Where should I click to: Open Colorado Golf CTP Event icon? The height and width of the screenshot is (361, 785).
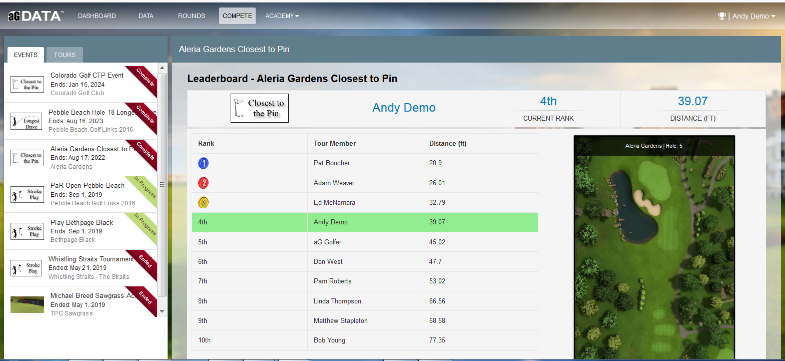(27, 84)
